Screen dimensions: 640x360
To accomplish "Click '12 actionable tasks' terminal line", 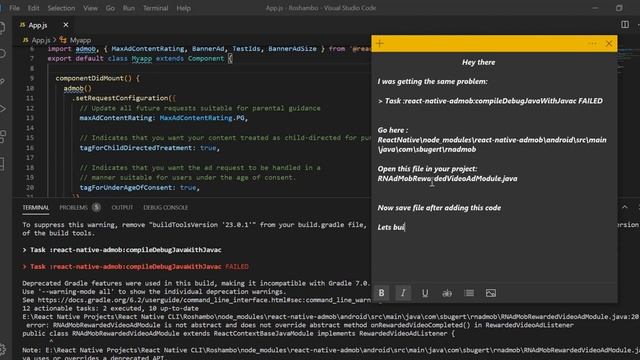I will click(x=111, y=309).
